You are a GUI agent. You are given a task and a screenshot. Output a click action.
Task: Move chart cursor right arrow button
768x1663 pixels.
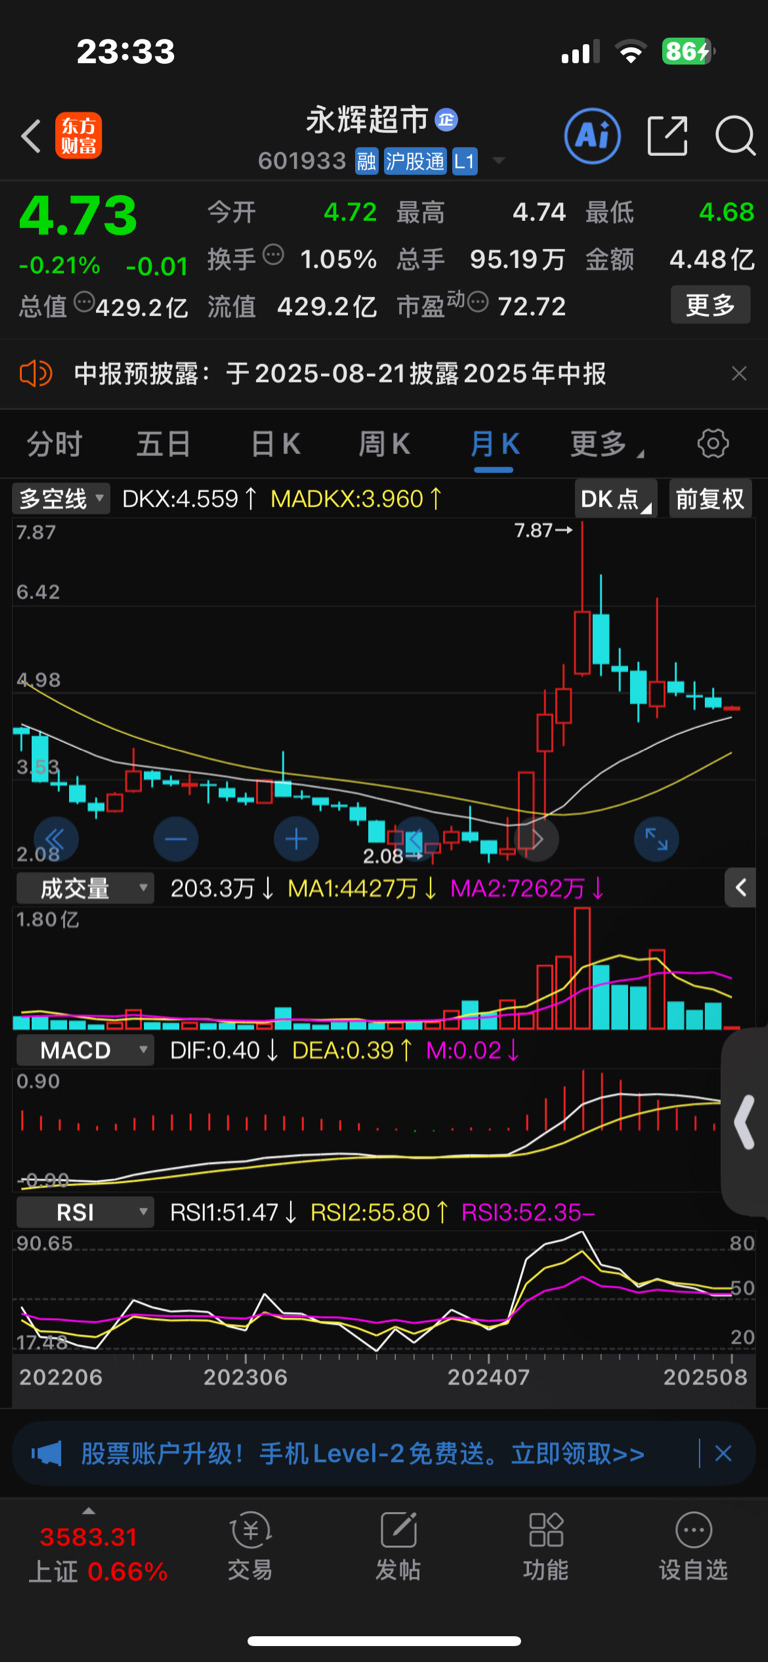pyautogui.click(x=536, y=839)
